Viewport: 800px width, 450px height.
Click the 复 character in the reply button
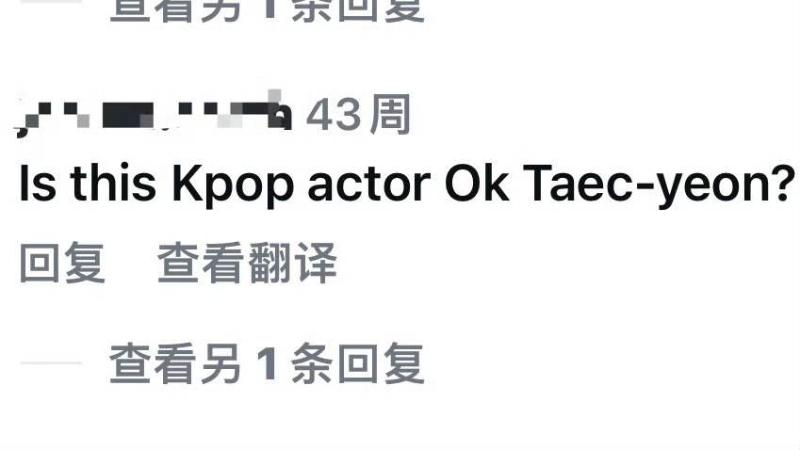point(85,263)
